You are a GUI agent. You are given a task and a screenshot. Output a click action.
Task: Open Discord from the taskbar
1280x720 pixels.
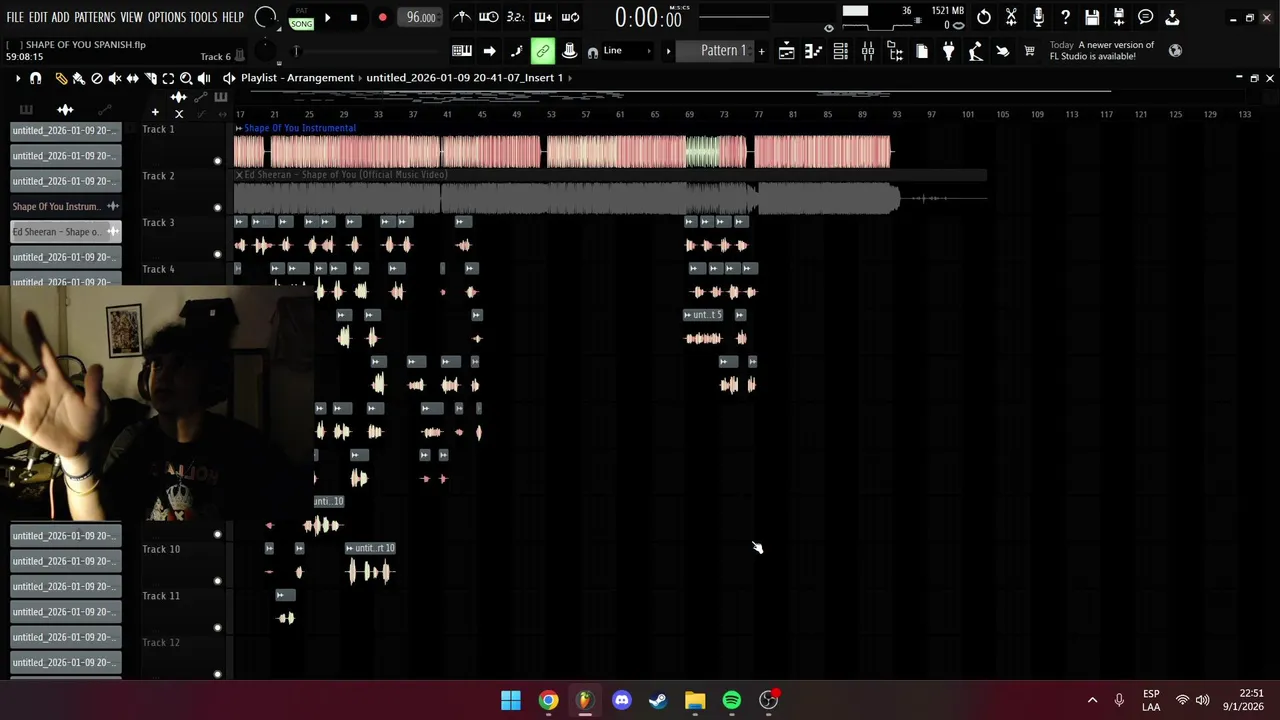pyautogui.click(x=621, y=700)
